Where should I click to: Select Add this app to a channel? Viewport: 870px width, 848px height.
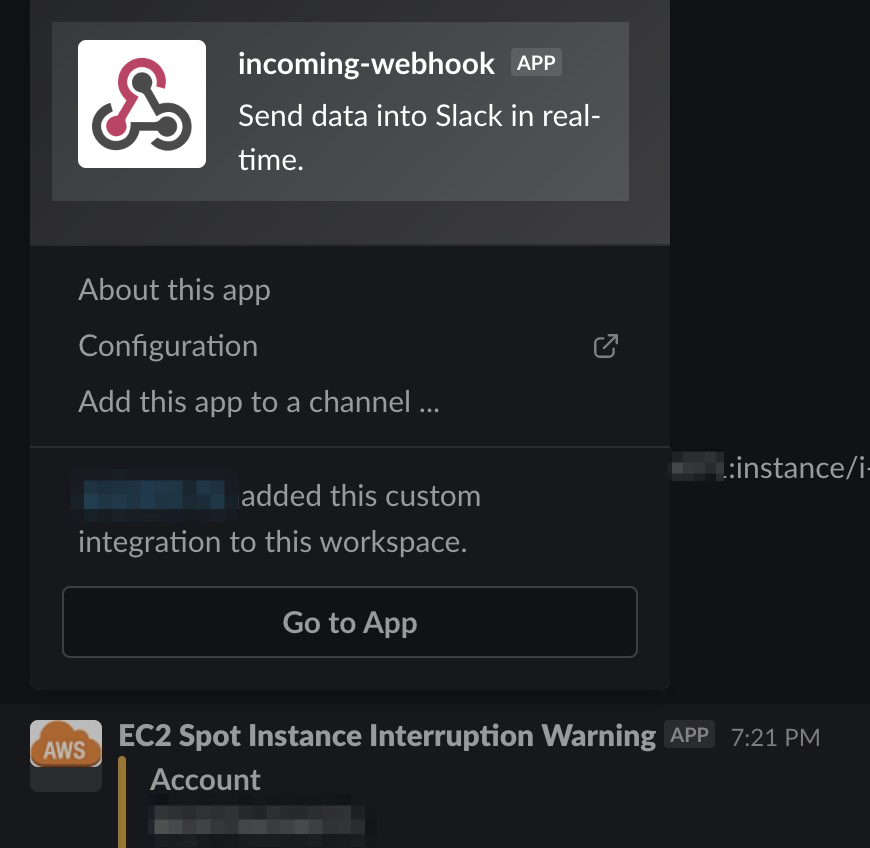pyautogui.click(x=258, y=402)
